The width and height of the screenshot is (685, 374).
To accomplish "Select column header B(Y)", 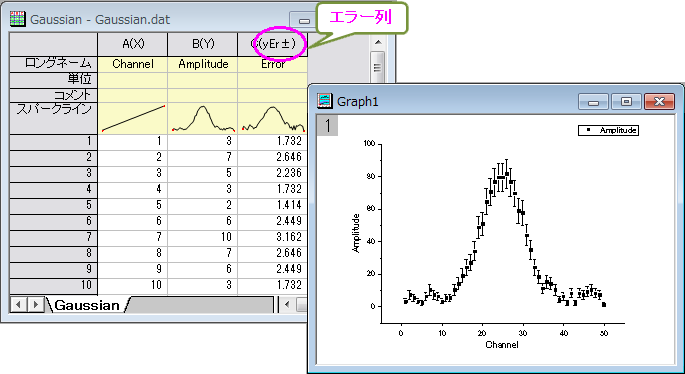I will point(203,44).
